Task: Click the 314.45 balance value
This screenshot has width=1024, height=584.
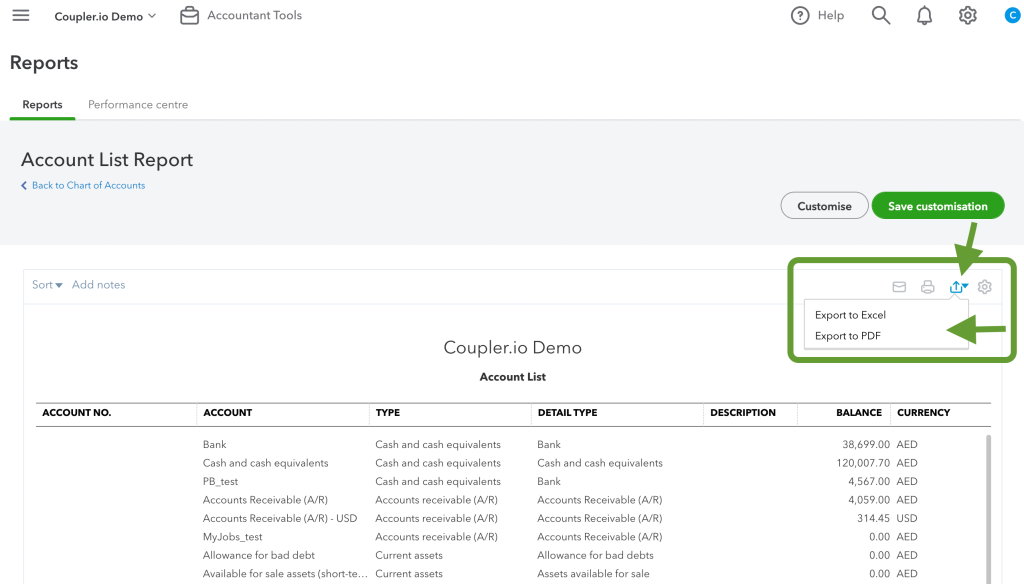Action: [873, 519]
